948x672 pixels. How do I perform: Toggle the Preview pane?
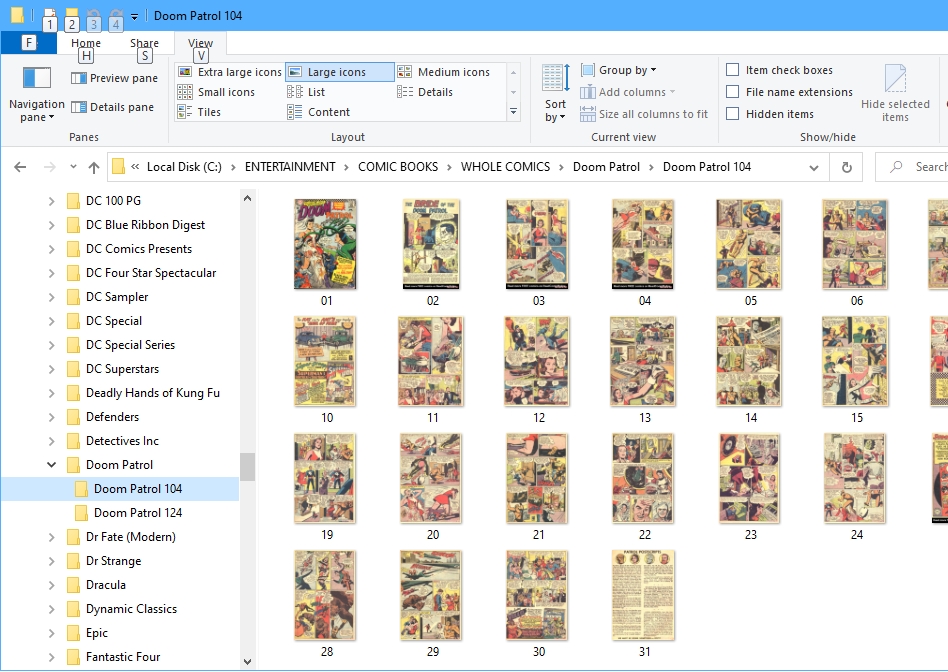[114, 78]
